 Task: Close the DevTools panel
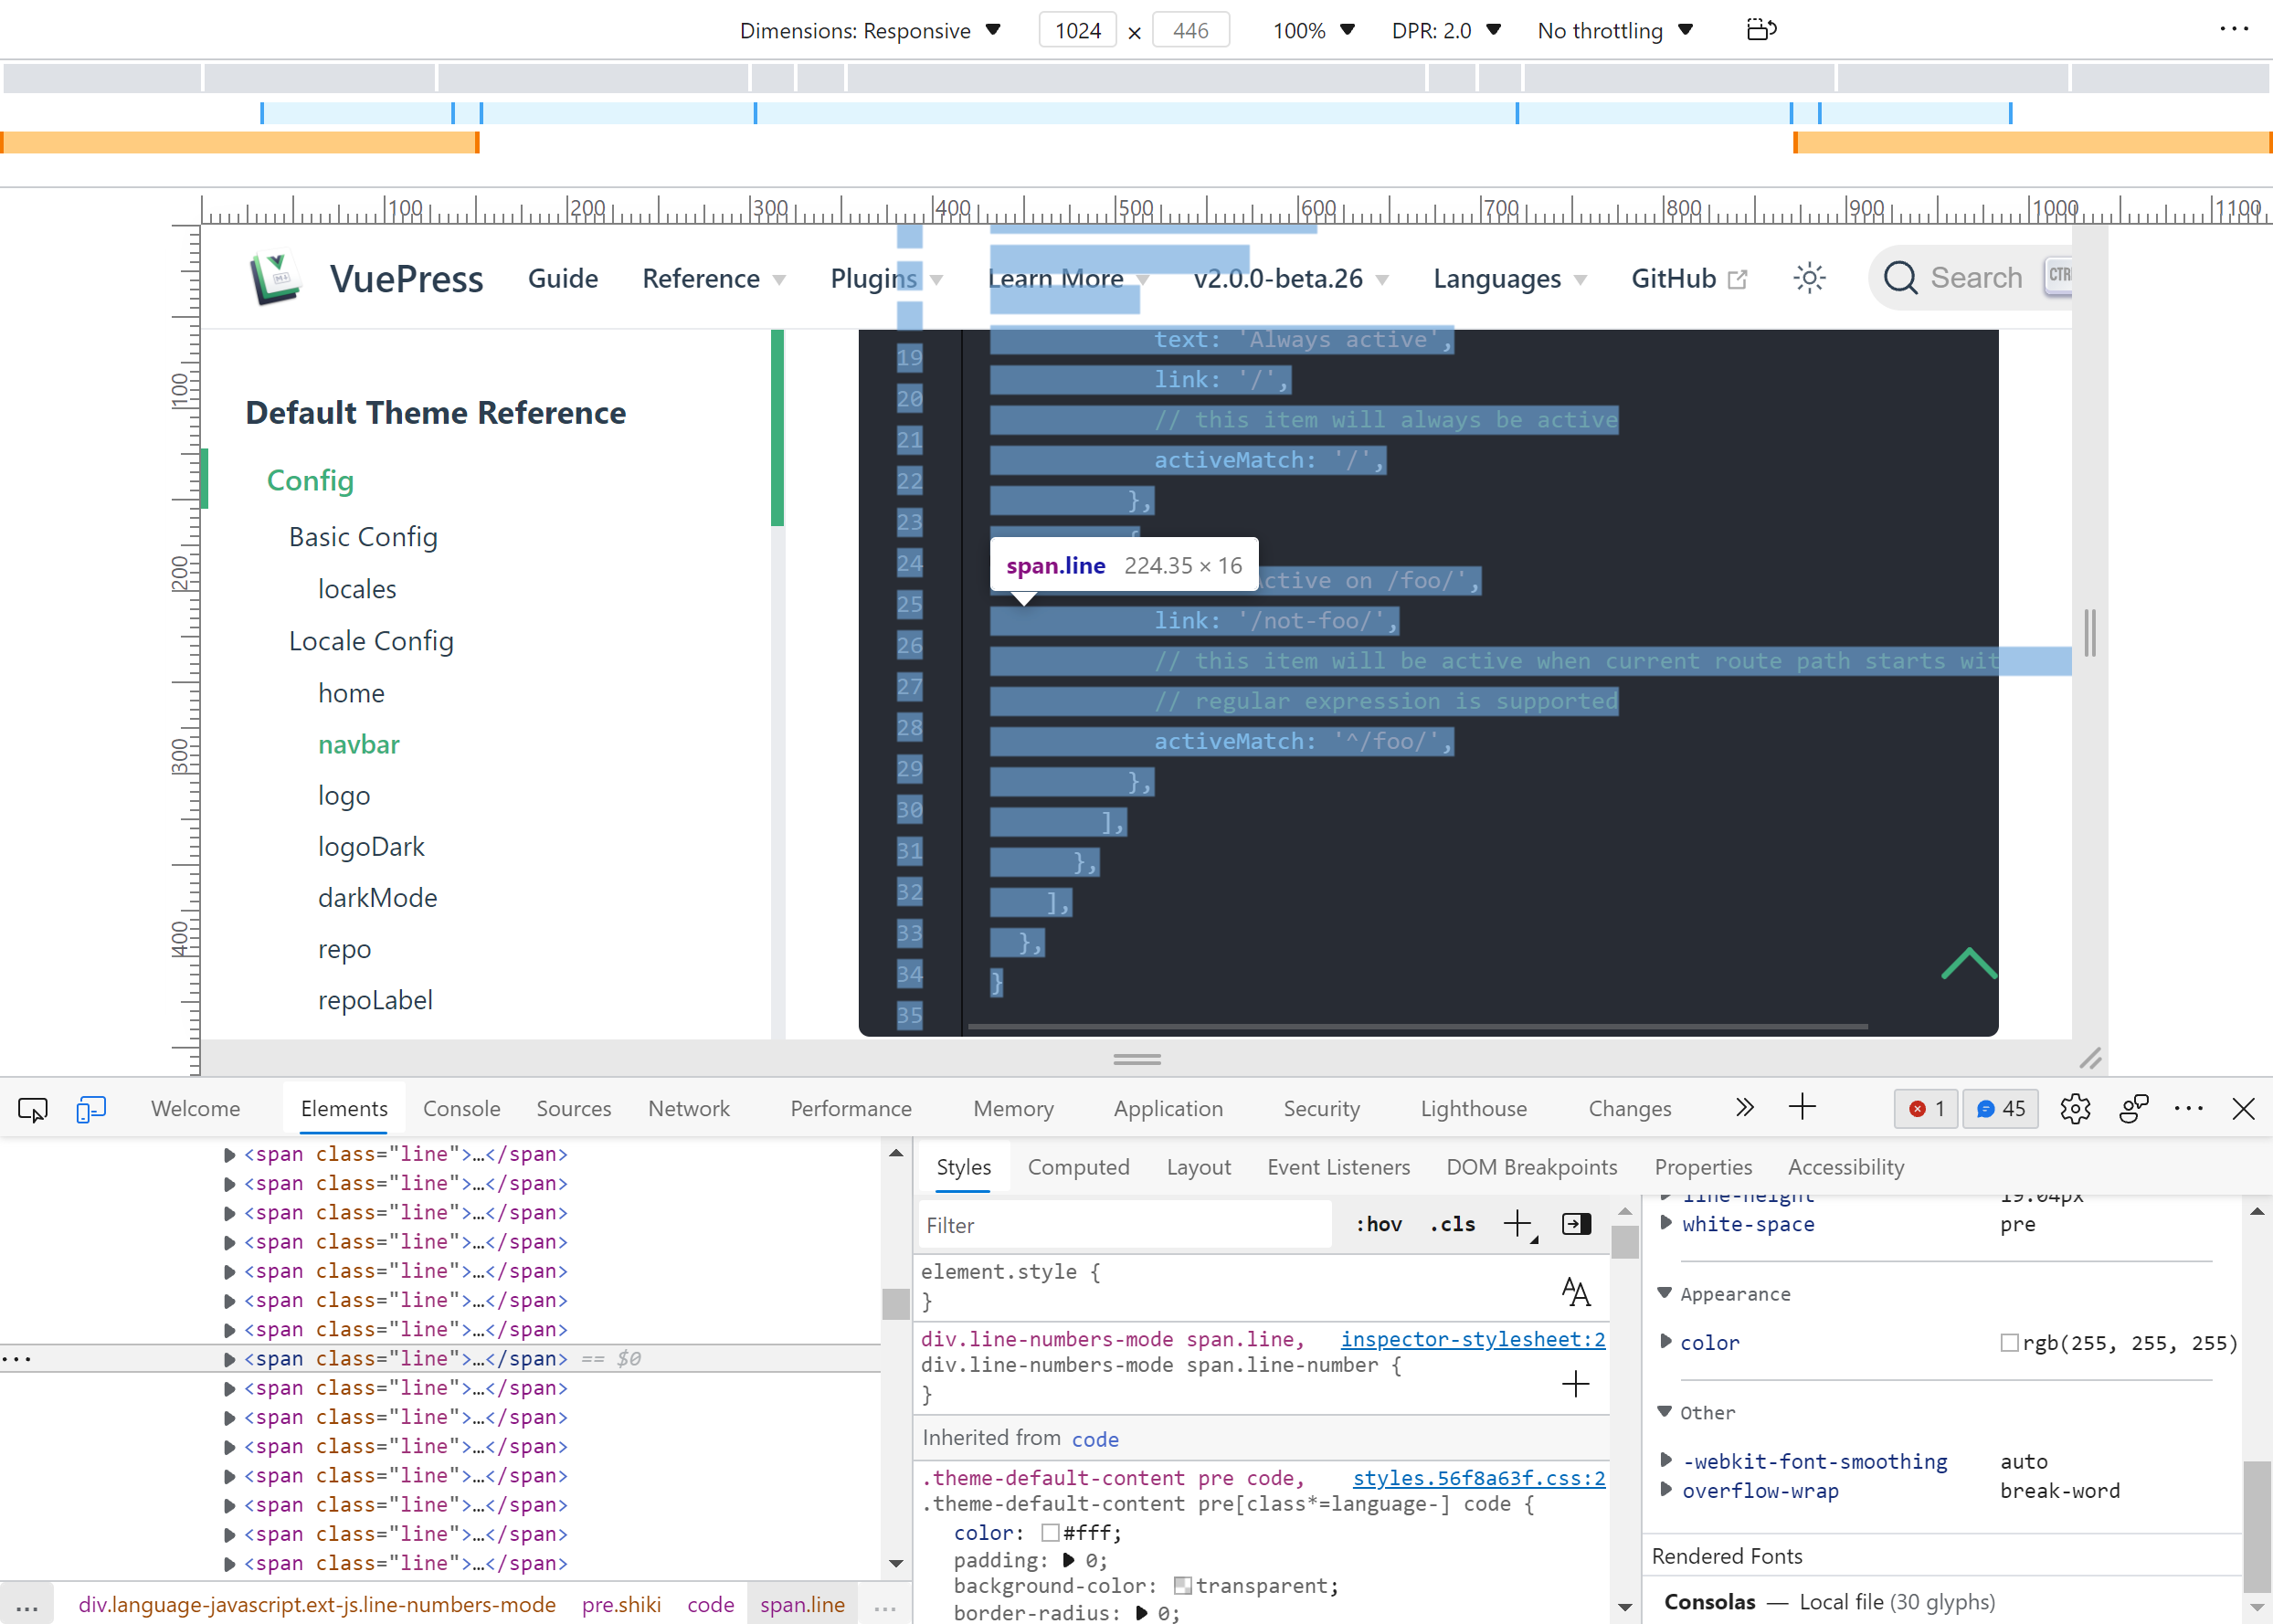(x=2243, y=1109)
